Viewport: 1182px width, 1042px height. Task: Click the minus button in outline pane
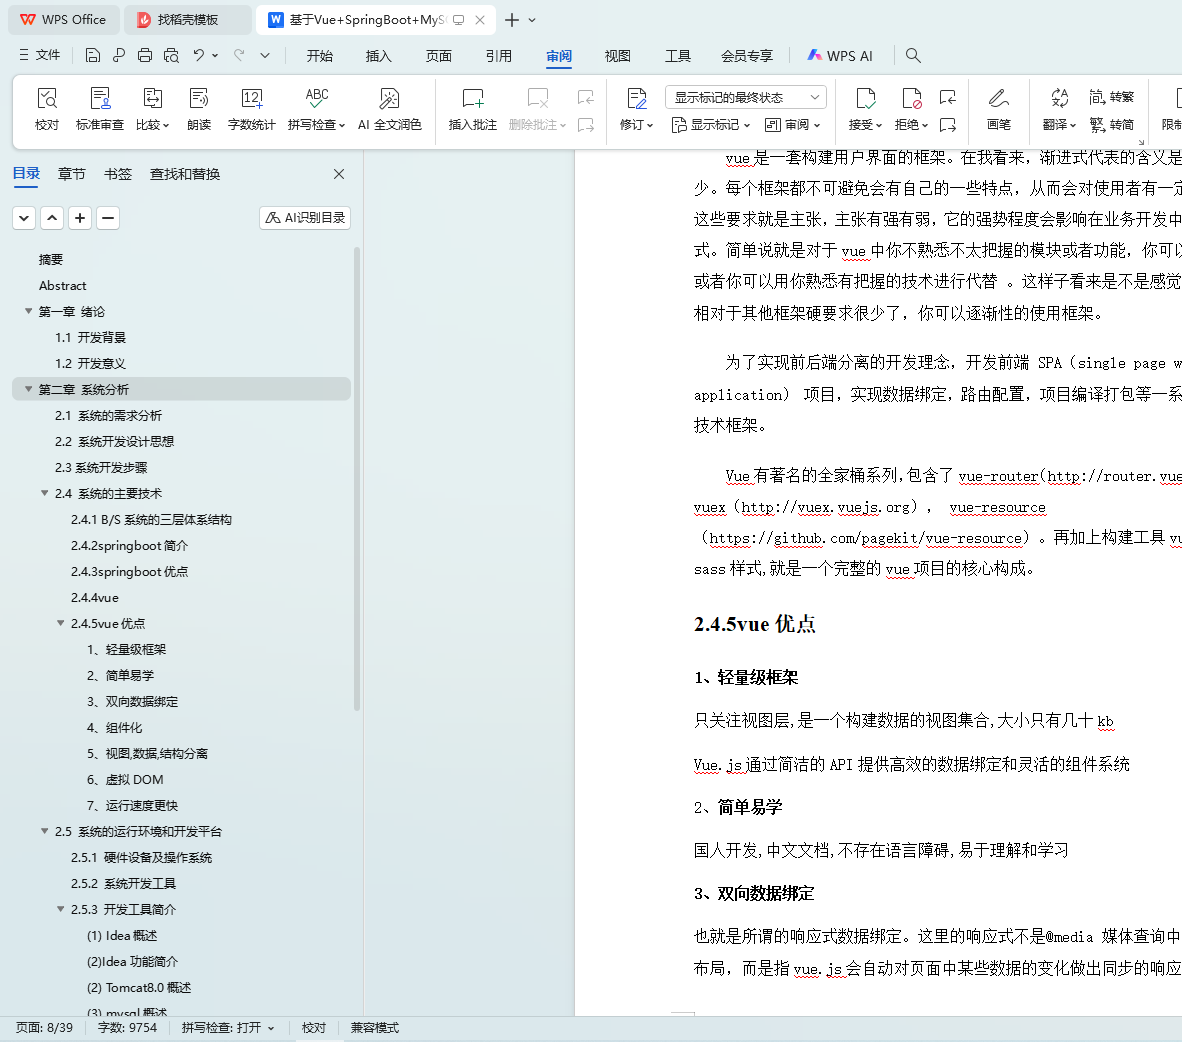click(x=108, y=218)
